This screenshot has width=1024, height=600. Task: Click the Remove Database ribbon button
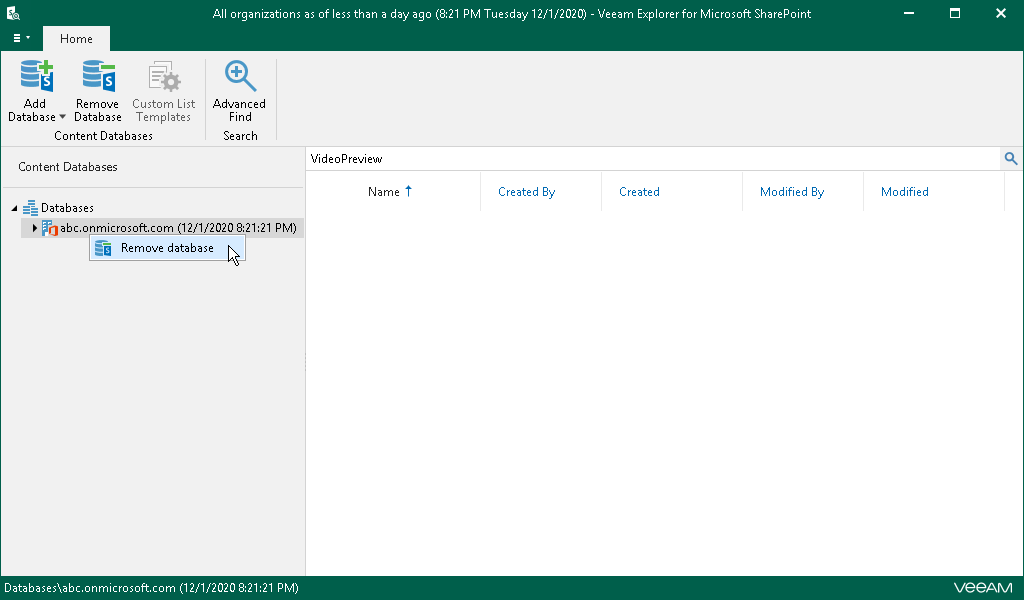(98, 92)
